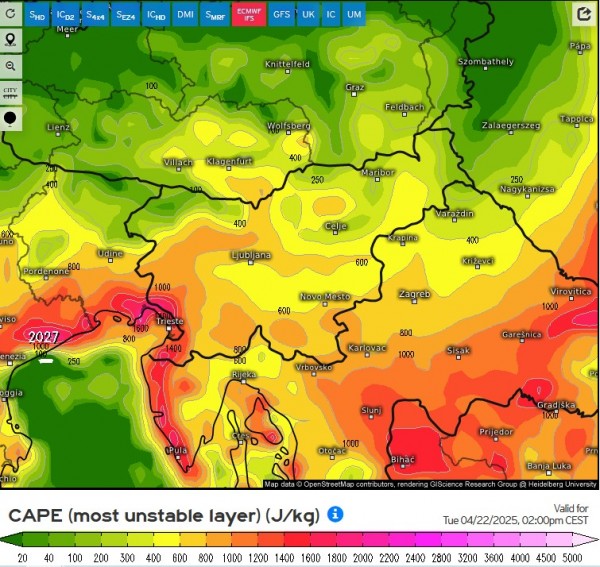This screenshot has height=567, width=600.
Task: Click the Rijeka city label
Action: click(244, 375)
